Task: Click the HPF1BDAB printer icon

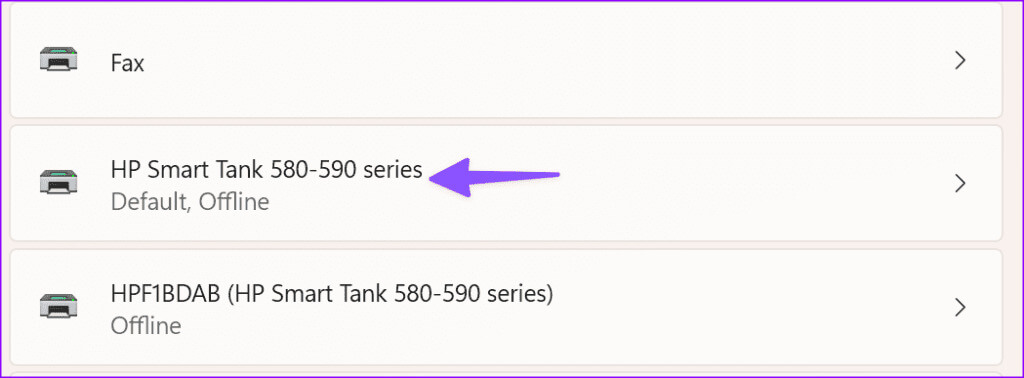Action: 59,306
